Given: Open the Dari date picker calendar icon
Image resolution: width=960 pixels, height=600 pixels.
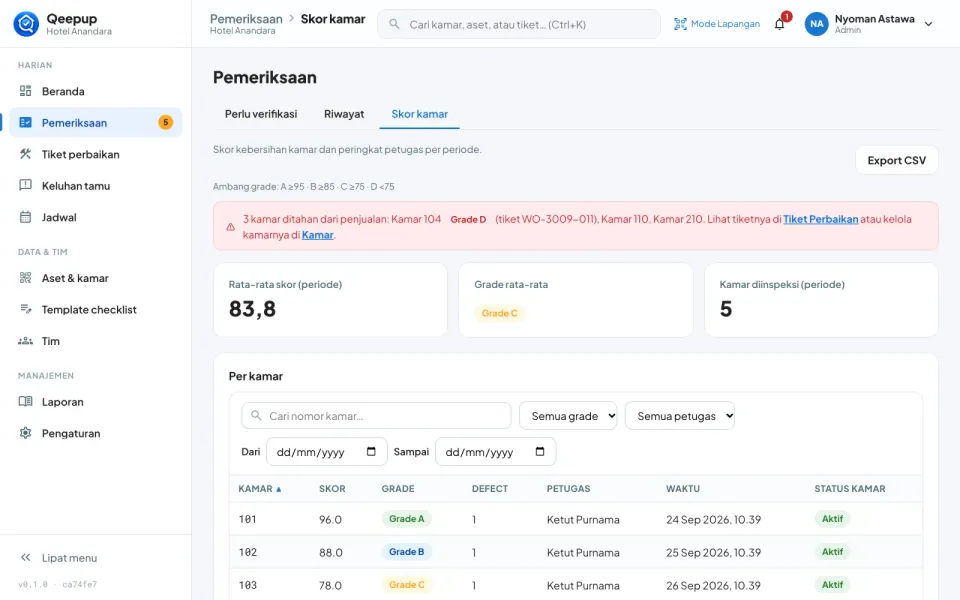Looking at the screenshot, I should pyautogui.click(x=371, y=451).
